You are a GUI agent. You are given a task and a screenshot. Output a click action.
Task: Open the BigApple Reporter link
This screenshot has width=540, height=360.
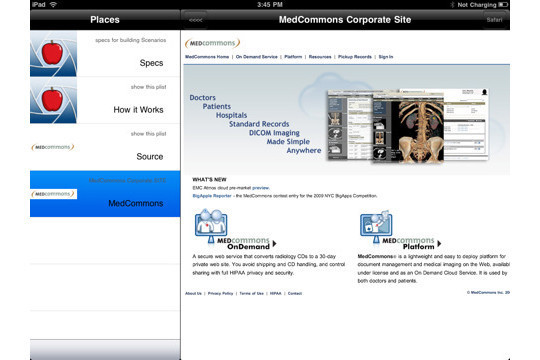(212, 196)
